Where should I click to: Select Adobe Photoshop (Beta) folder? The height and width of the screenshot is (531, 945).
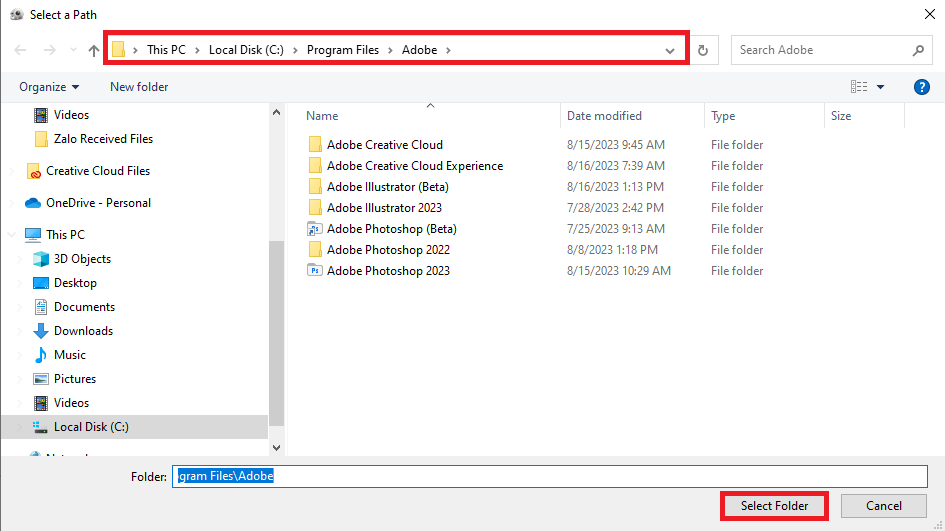(392, 229)
